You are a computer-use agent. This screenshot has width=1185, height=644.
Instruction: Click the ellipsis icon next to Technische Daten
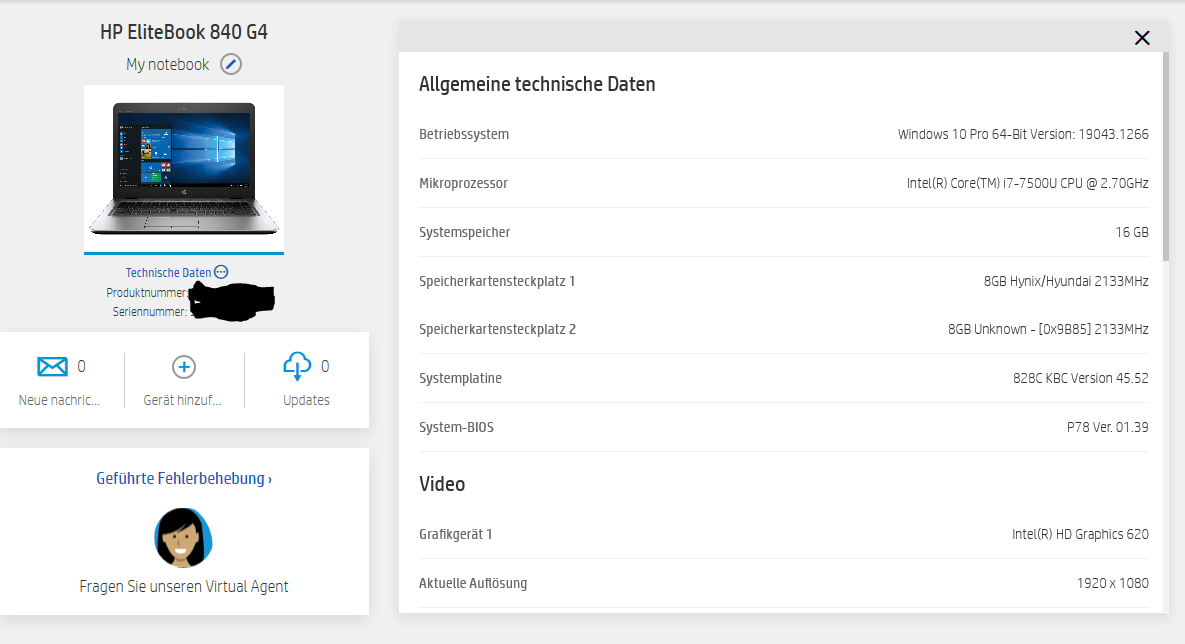[221, 272]
